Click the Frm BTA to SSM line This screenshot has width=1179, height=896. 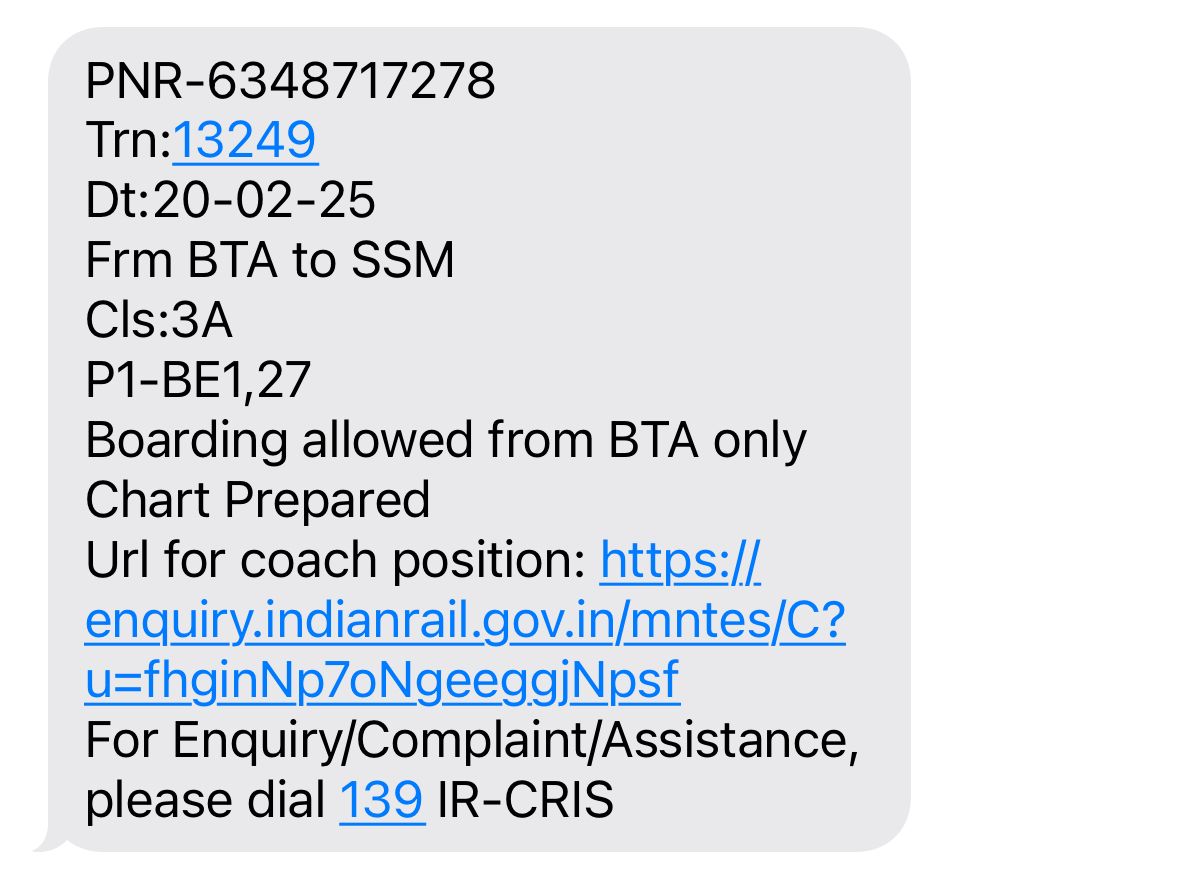(x=270, y=260)
